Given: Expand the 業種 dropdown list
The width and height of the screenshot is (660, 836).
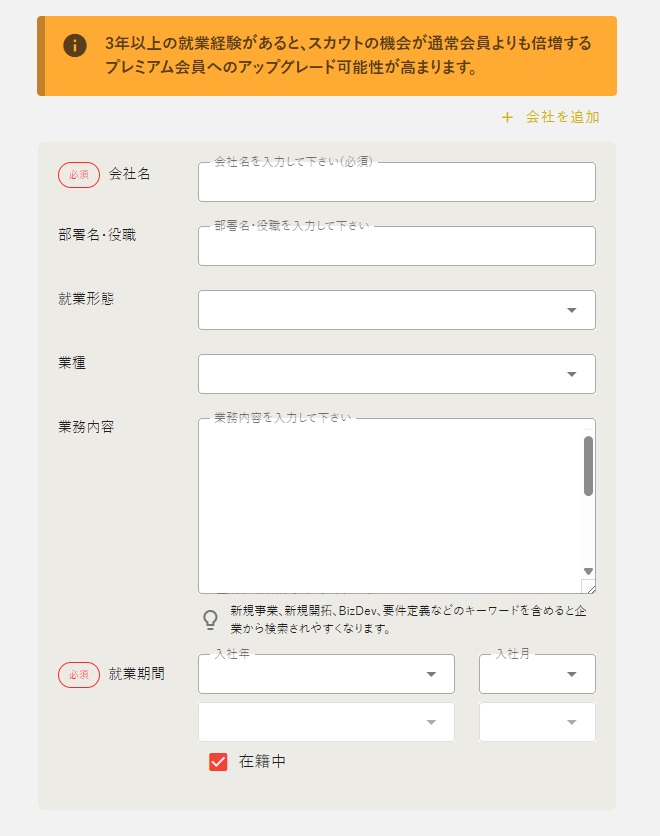Looking at the screenshot, I should pos(397,374).
